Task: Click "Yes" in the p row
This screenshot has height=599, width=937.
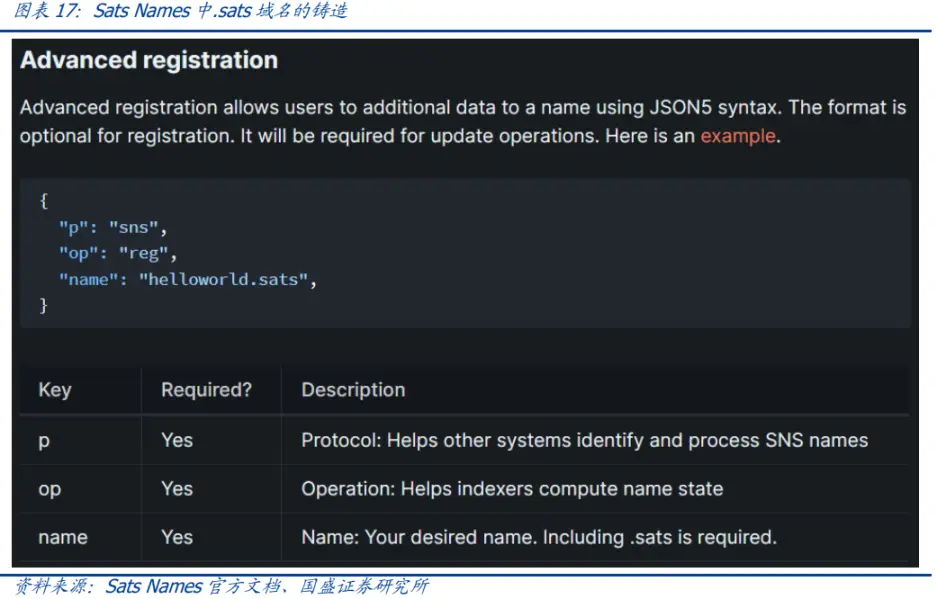Action: (x=177, y=440)
